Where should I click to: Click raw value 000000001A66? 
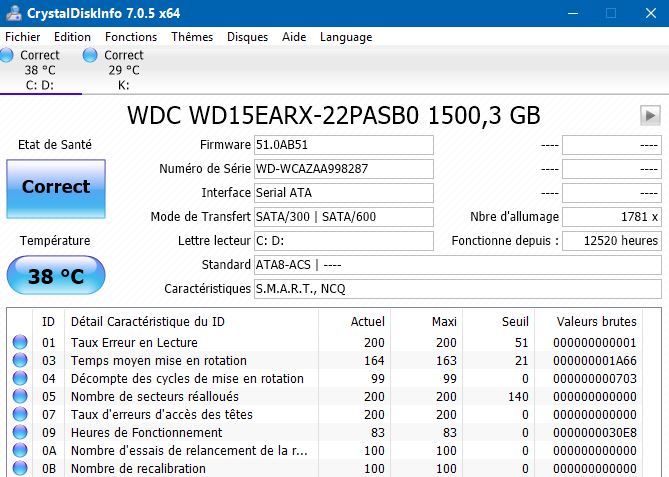(595, 361)
